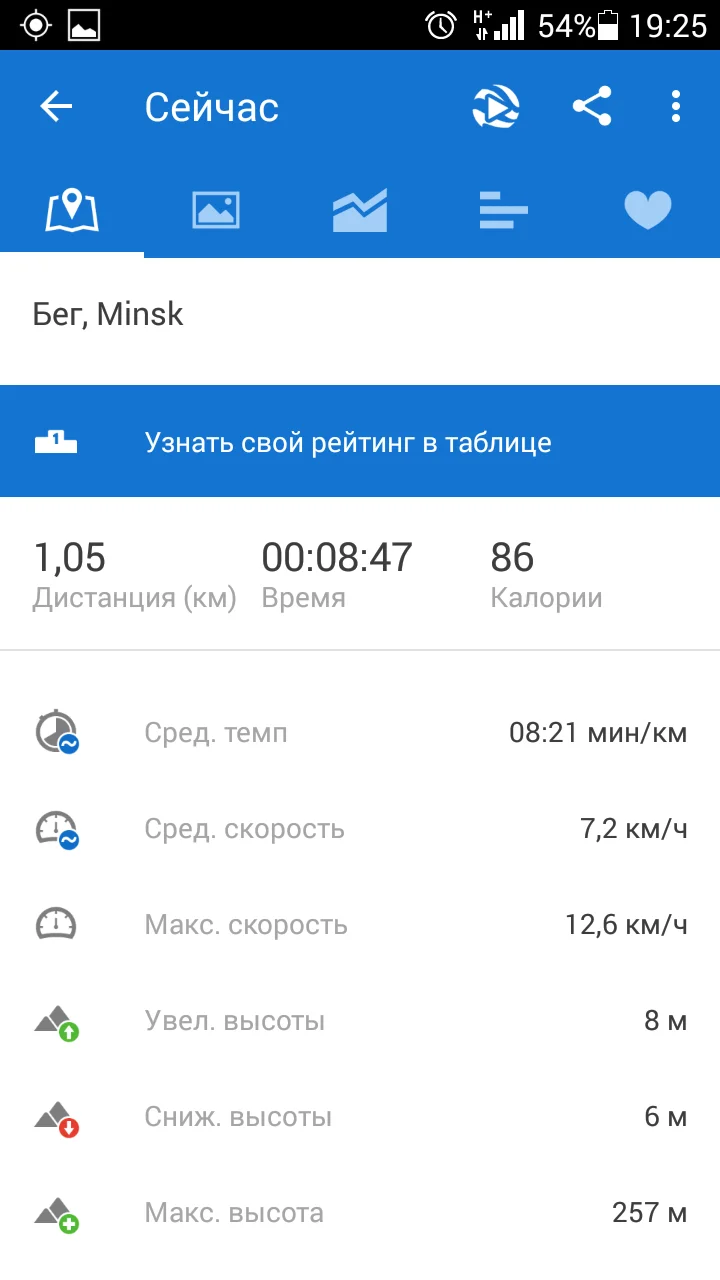Image resolution: width=720 pixels, height=1280 pixels.
Task: Tap the share icon
Action: point(592,106)
